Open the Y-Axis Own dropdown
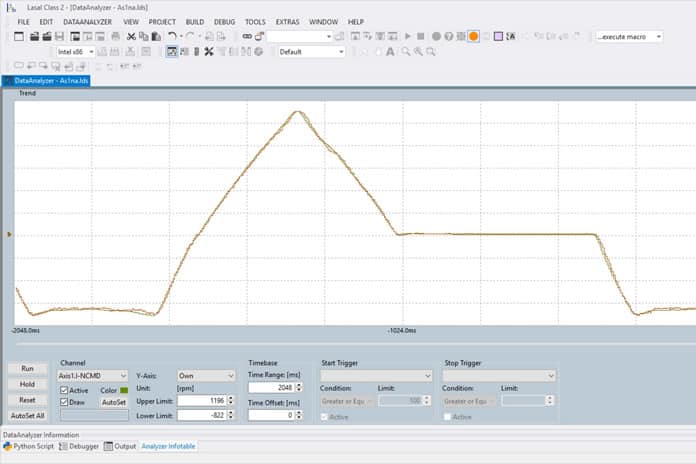Viewport: 696px width, 464px height. (x=206, y=376)
